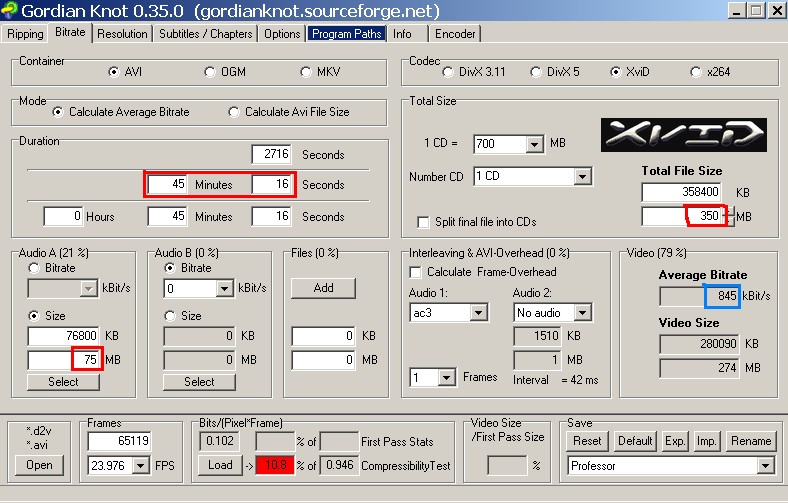Click Total File Size MB spinner

click(x=730, y=217)
